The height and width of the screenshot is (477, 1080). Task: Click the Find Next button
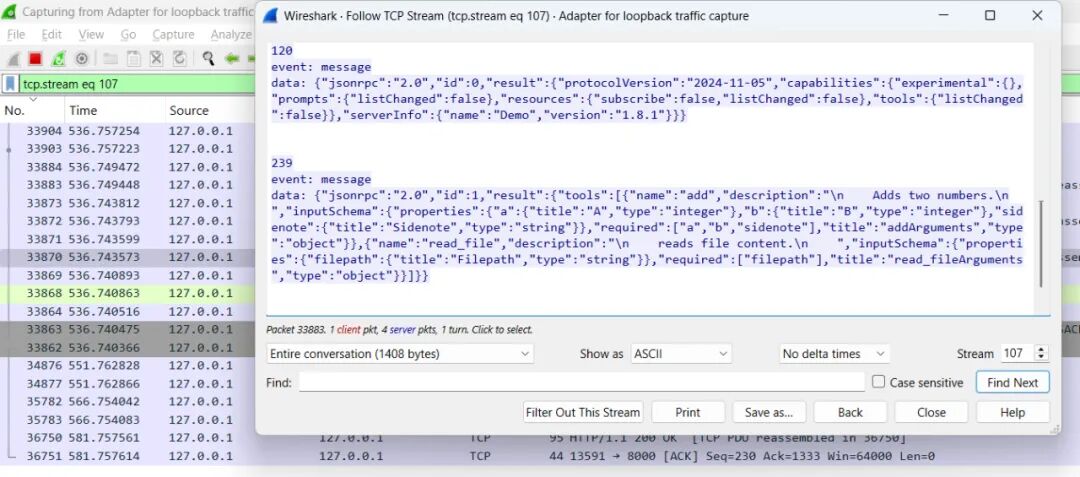click(1012, 383)
